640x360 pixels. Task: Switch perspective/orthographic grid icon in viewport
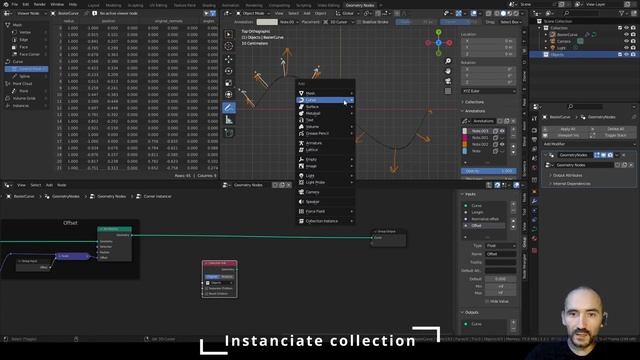(448, 91)
